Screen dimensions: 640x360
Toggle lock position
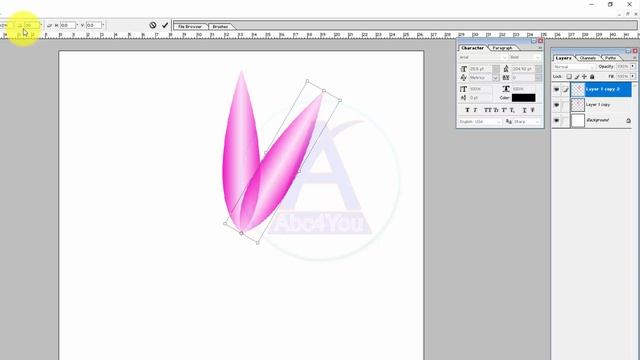584,77
